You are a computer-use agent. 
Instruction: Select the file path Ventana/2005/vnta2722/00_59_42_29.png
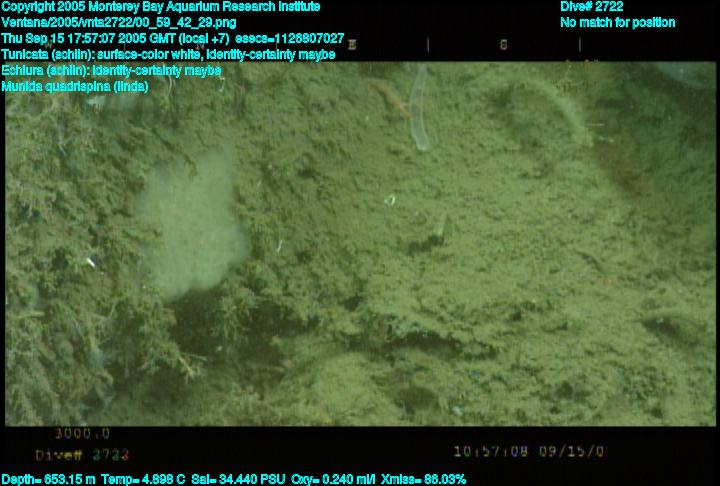pyautogui.click(x=119, y=23)
